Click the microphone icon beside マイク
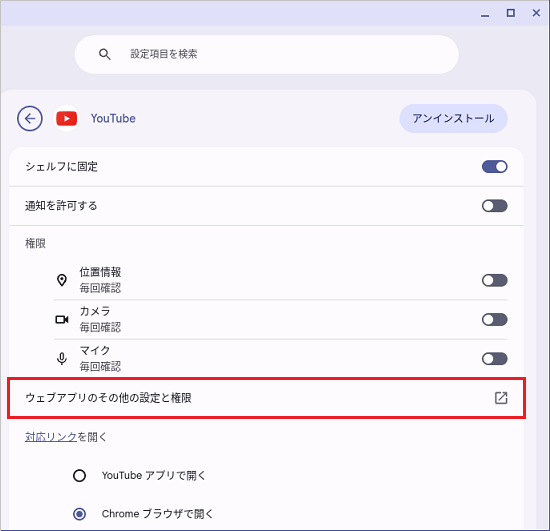The width and height of the screenshot is (550, 531). 62,358
